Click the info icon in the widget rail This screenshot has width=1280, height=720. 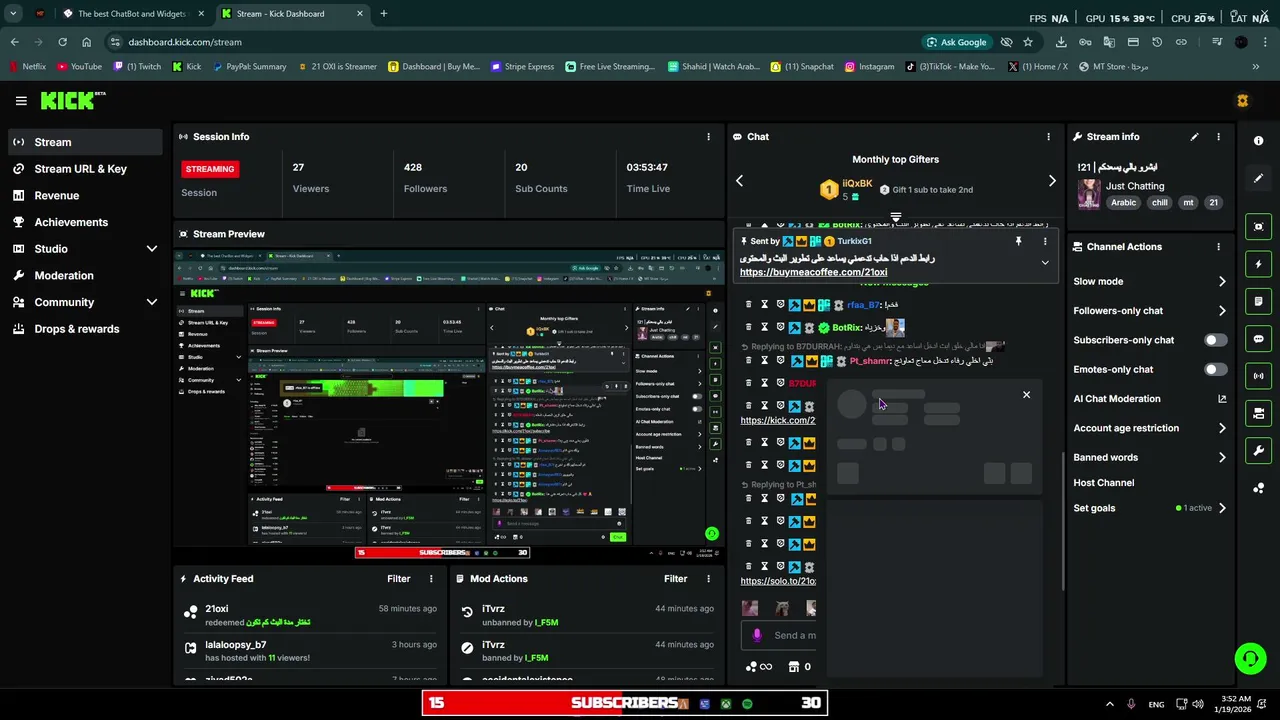1258,141
